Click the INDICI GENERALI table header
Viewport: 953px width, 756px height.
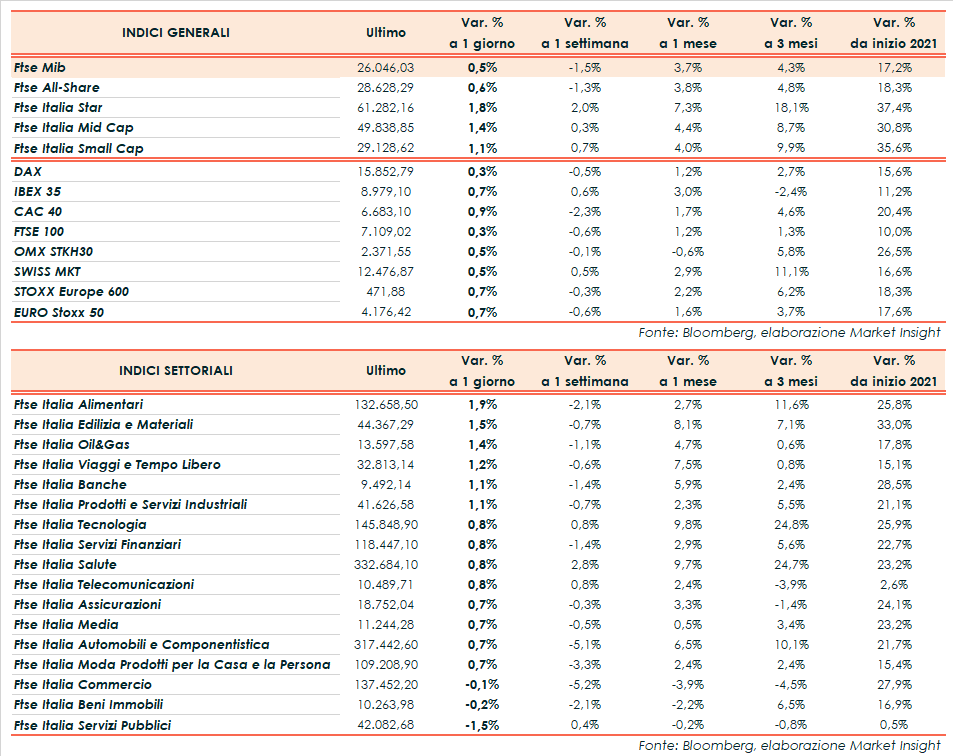(x=175, y=33)
